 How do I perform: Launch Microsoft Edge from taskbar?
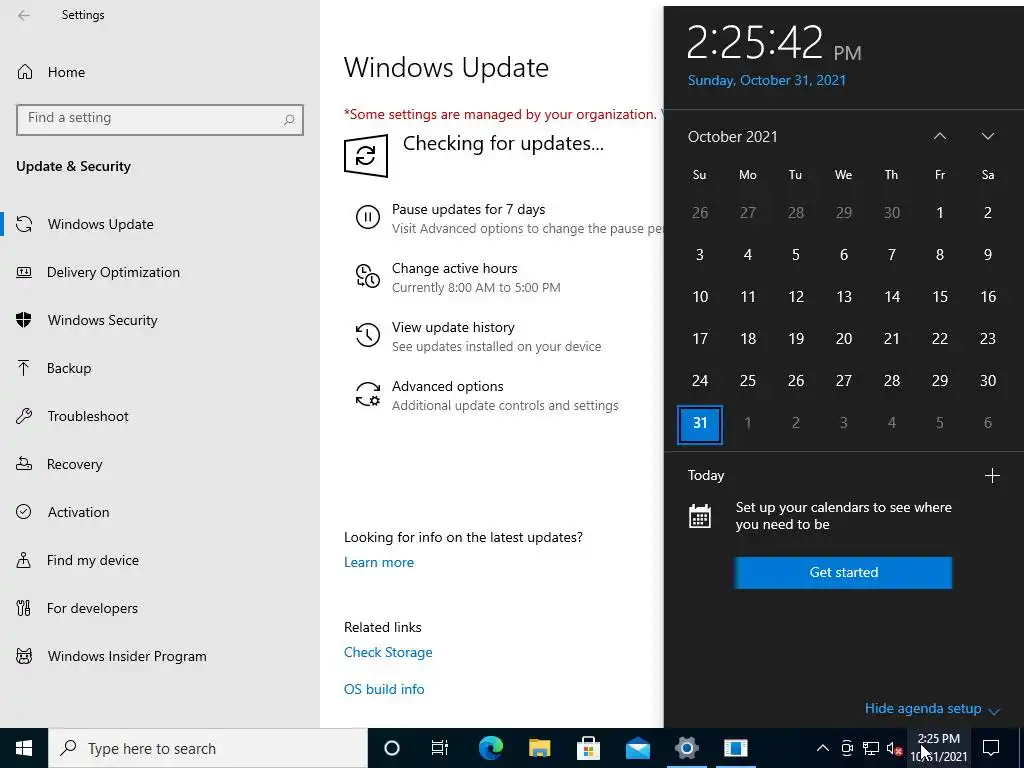point(491,748)
